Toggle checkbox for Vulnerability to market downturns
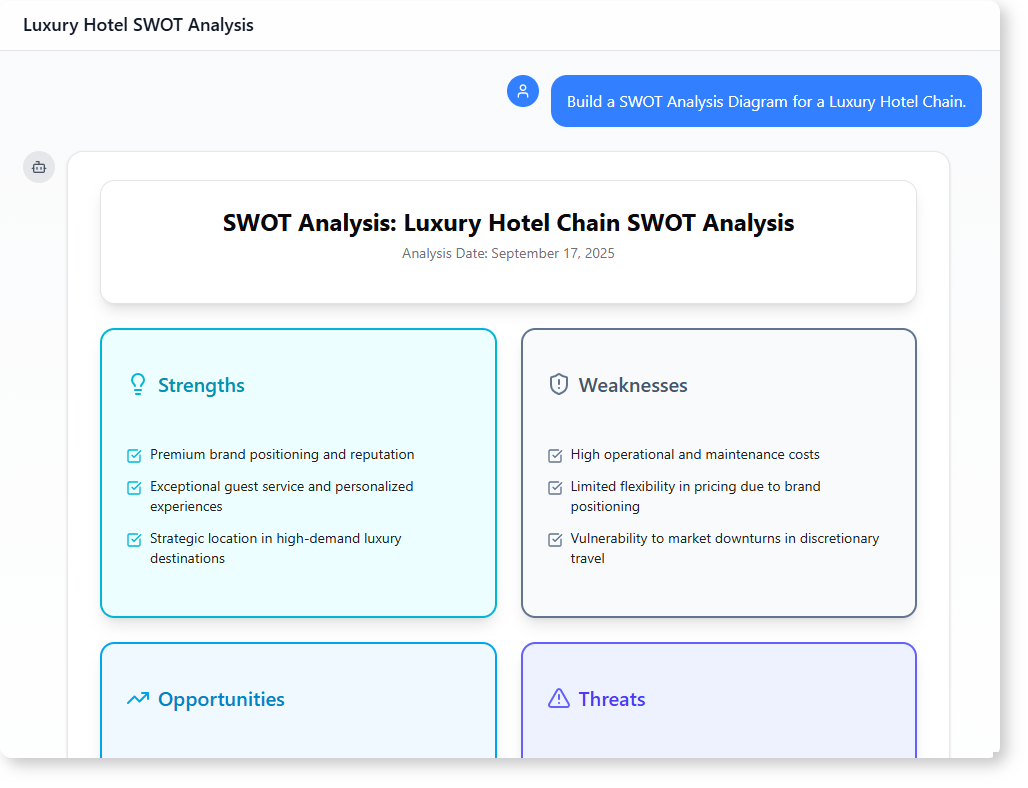The image size is (1028, 788). [556, 540]
